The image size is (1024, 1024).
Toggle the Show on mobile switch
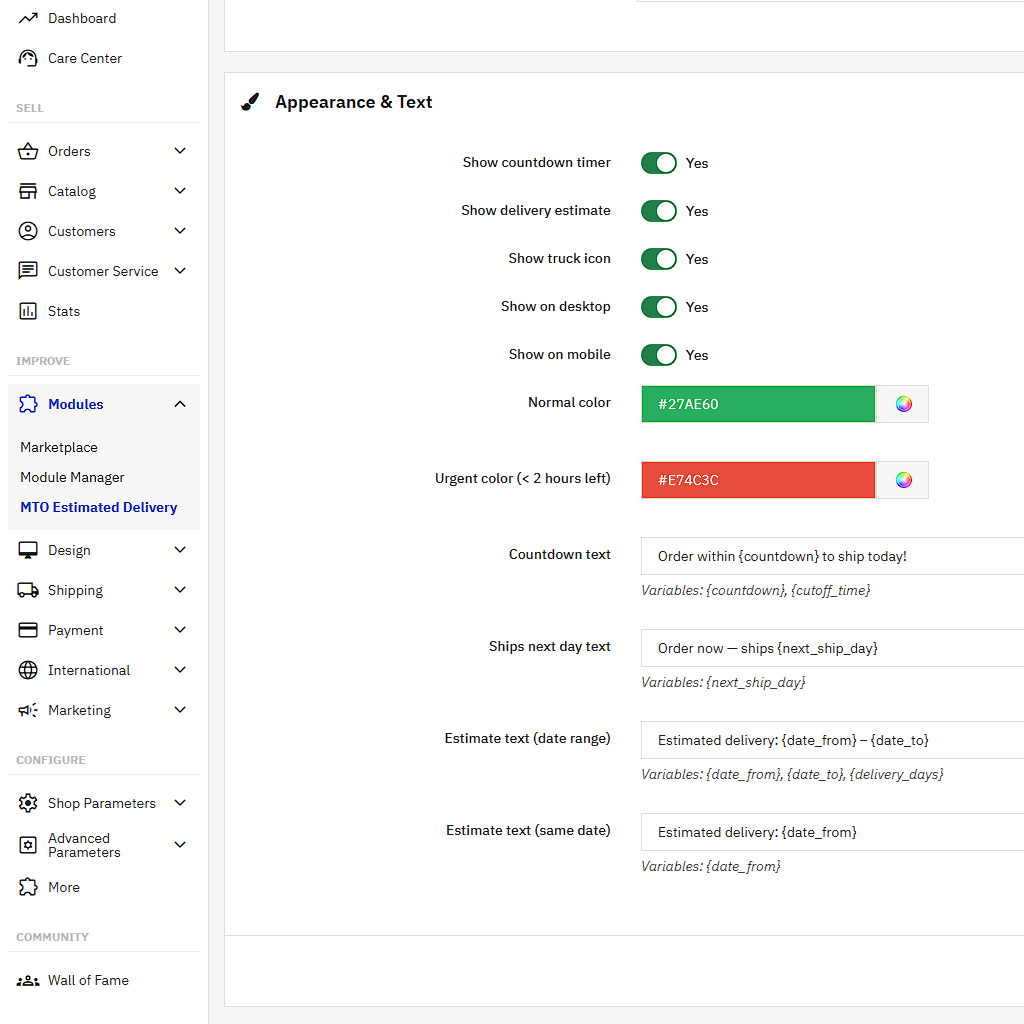pos(659,355)
